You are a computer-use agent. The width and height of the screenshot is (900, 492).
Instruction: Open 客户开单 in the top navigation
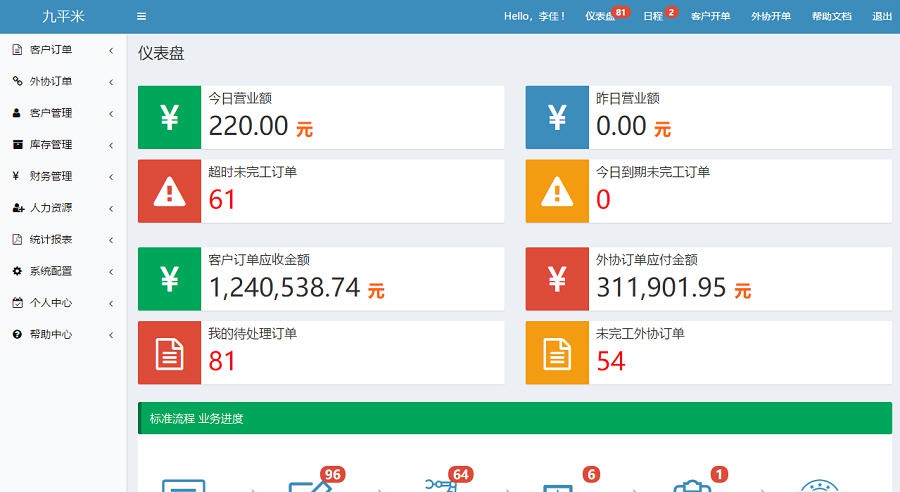[711, 17]
